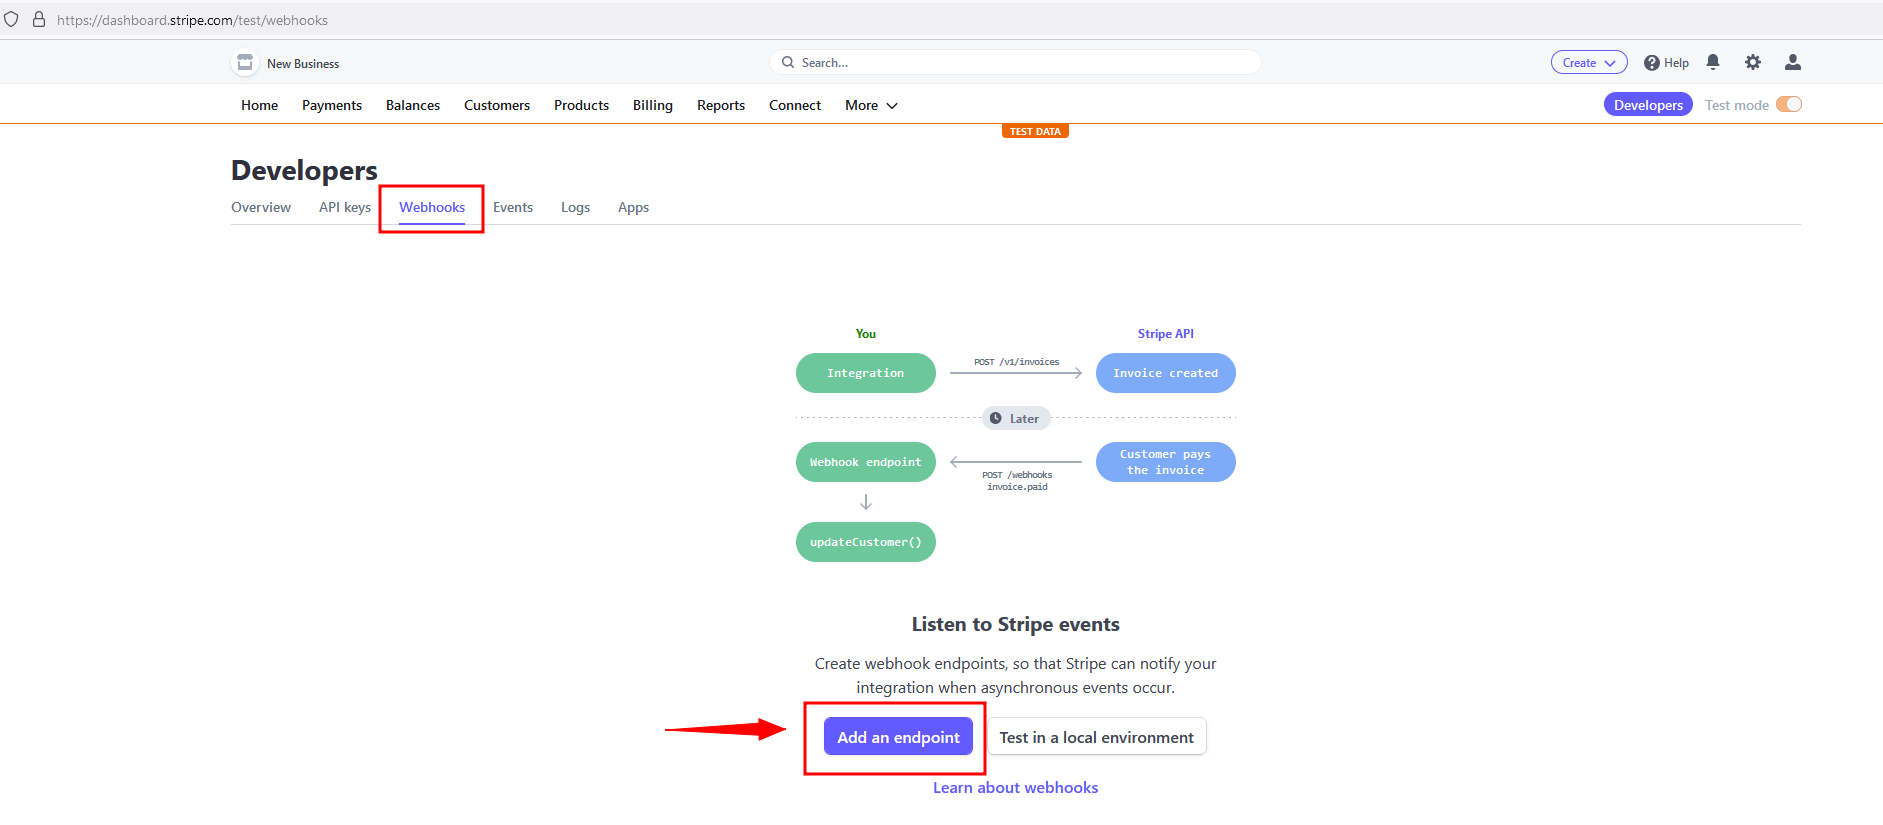1883x825 pixels.
Task: Open the Reports navigation item
Action: coord(721,105)
